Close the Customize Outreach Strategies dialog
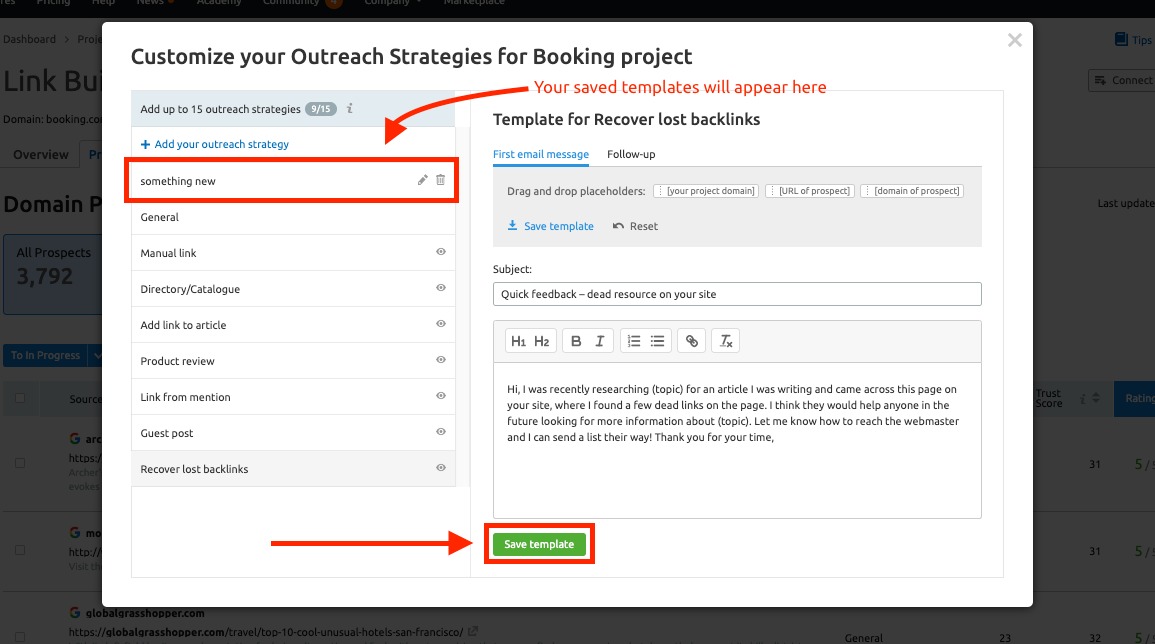Screen dimensions: 1155x644 1014,41
